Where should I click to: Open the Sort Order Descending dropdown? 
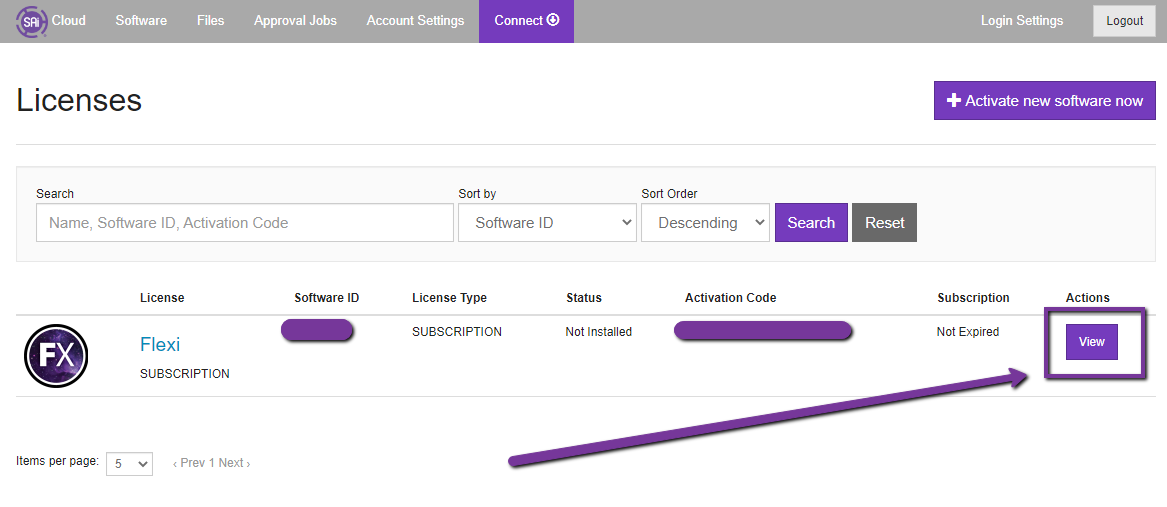tap(705, 223)
